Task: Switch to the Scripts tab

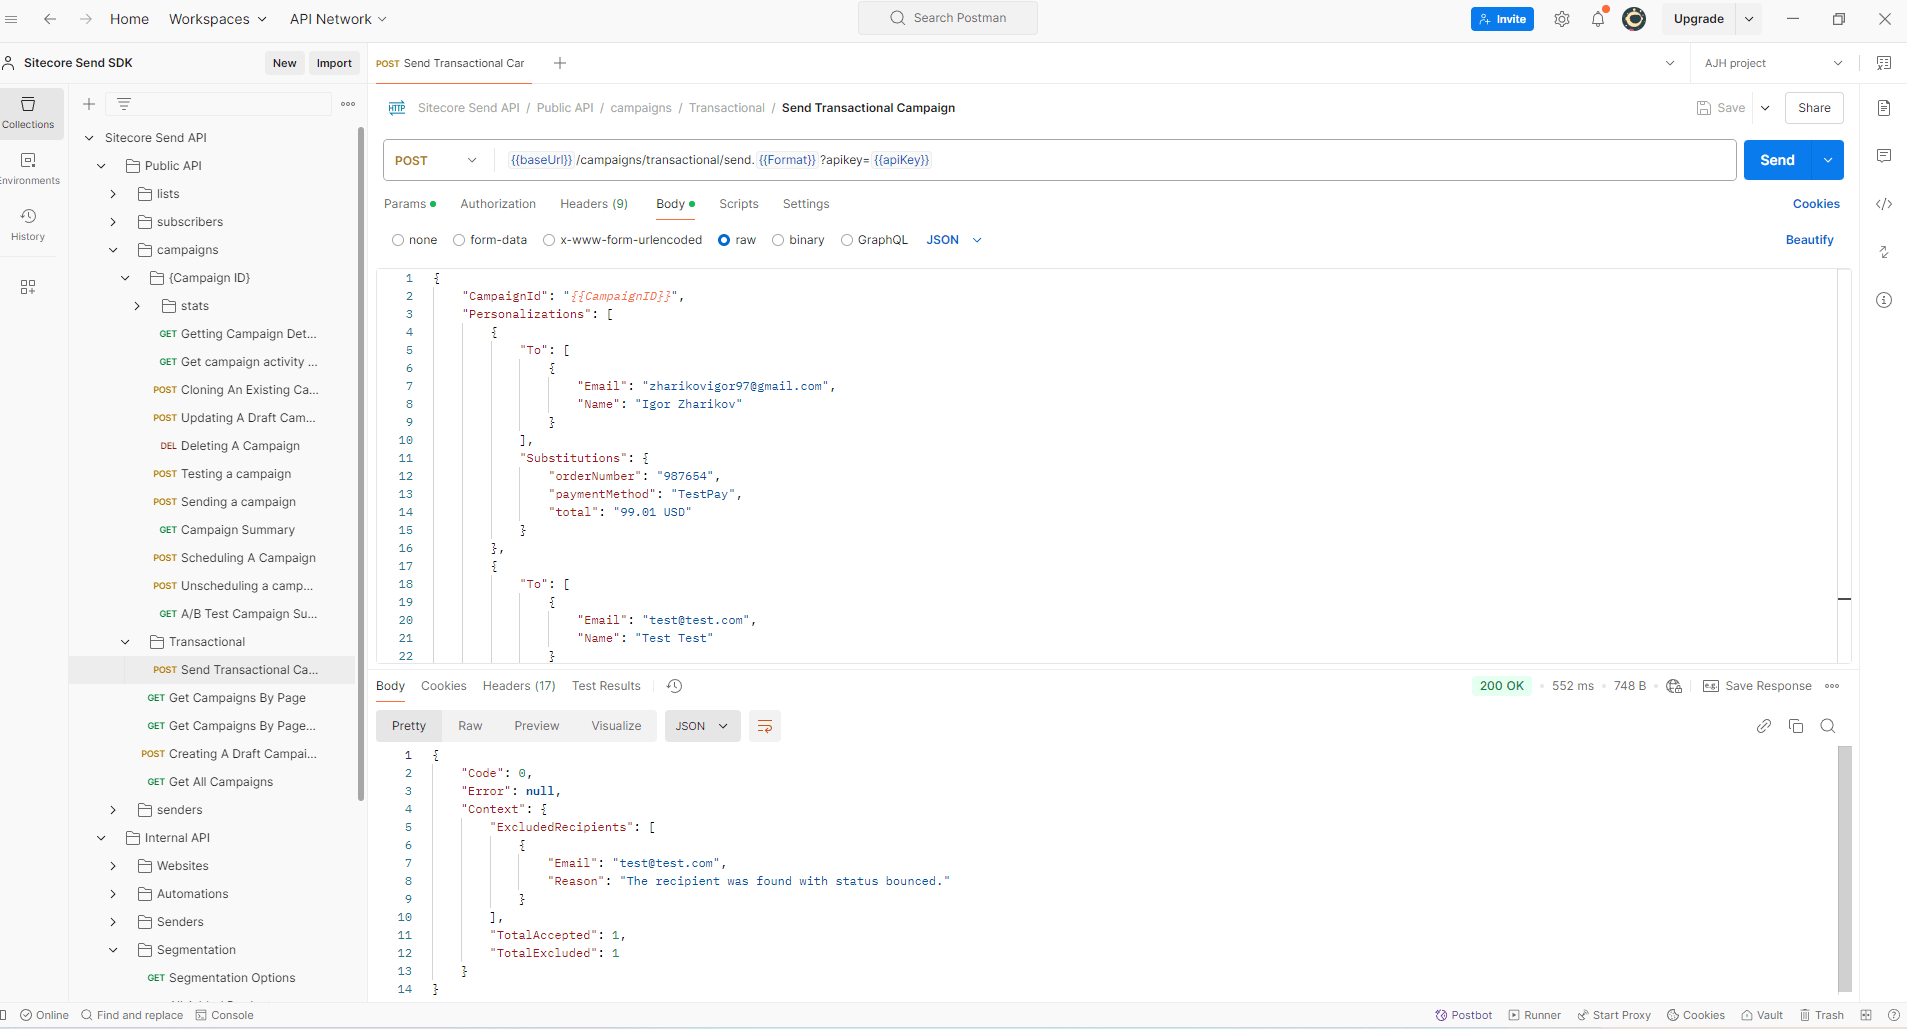Action: pyautogui.click(x=739, y=204)
